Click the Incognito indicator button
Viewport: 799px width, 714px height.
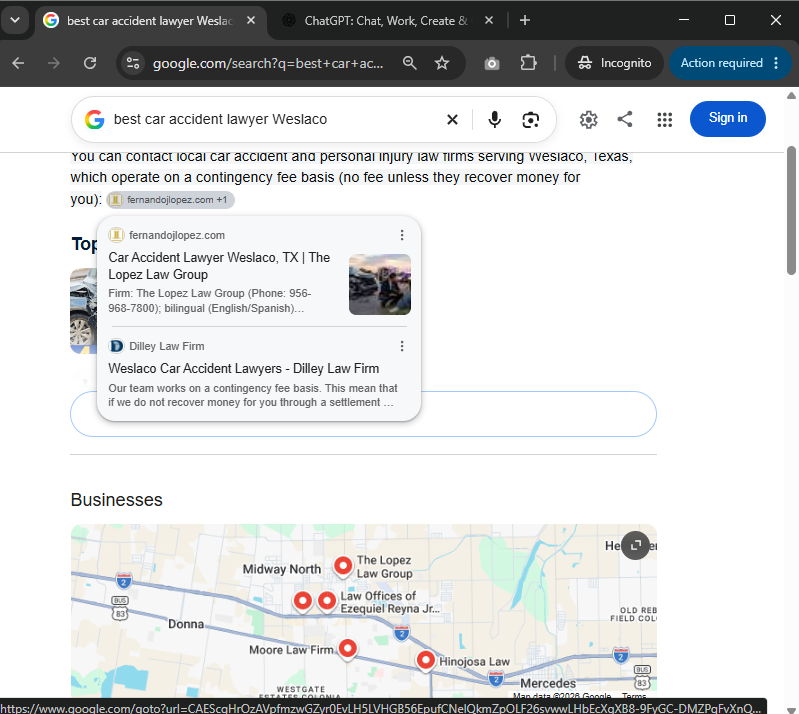click(614, 63)
